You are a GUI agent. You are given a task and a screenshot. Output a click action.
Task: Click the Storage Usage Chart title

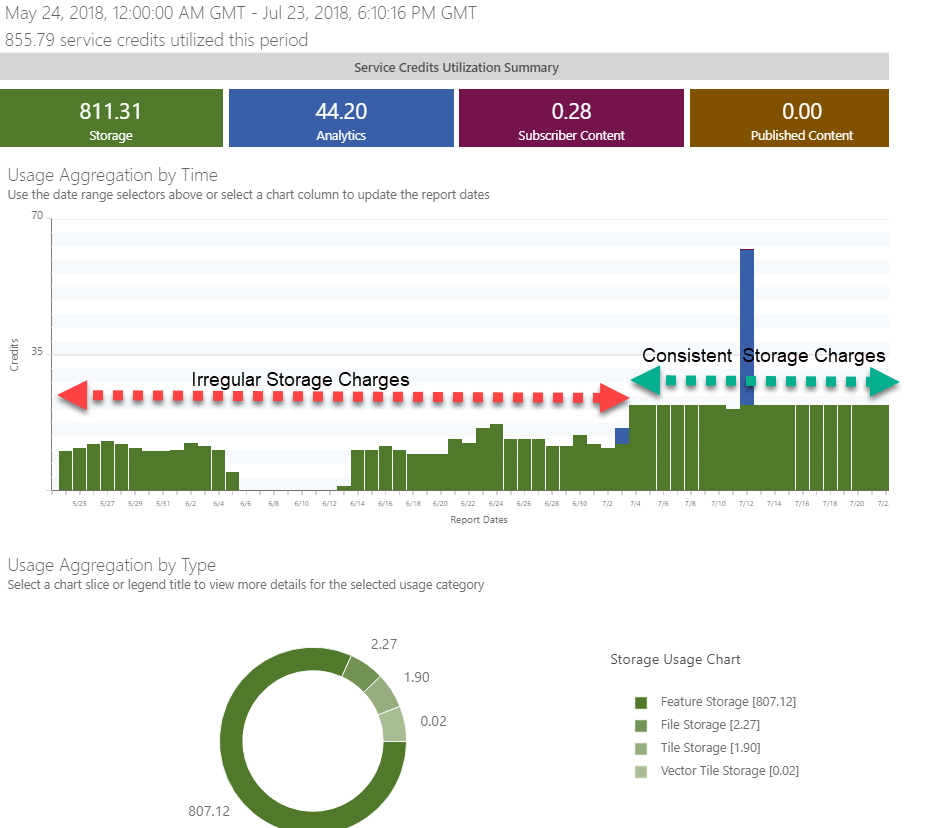pyautogui.click(x=675, y=659)
